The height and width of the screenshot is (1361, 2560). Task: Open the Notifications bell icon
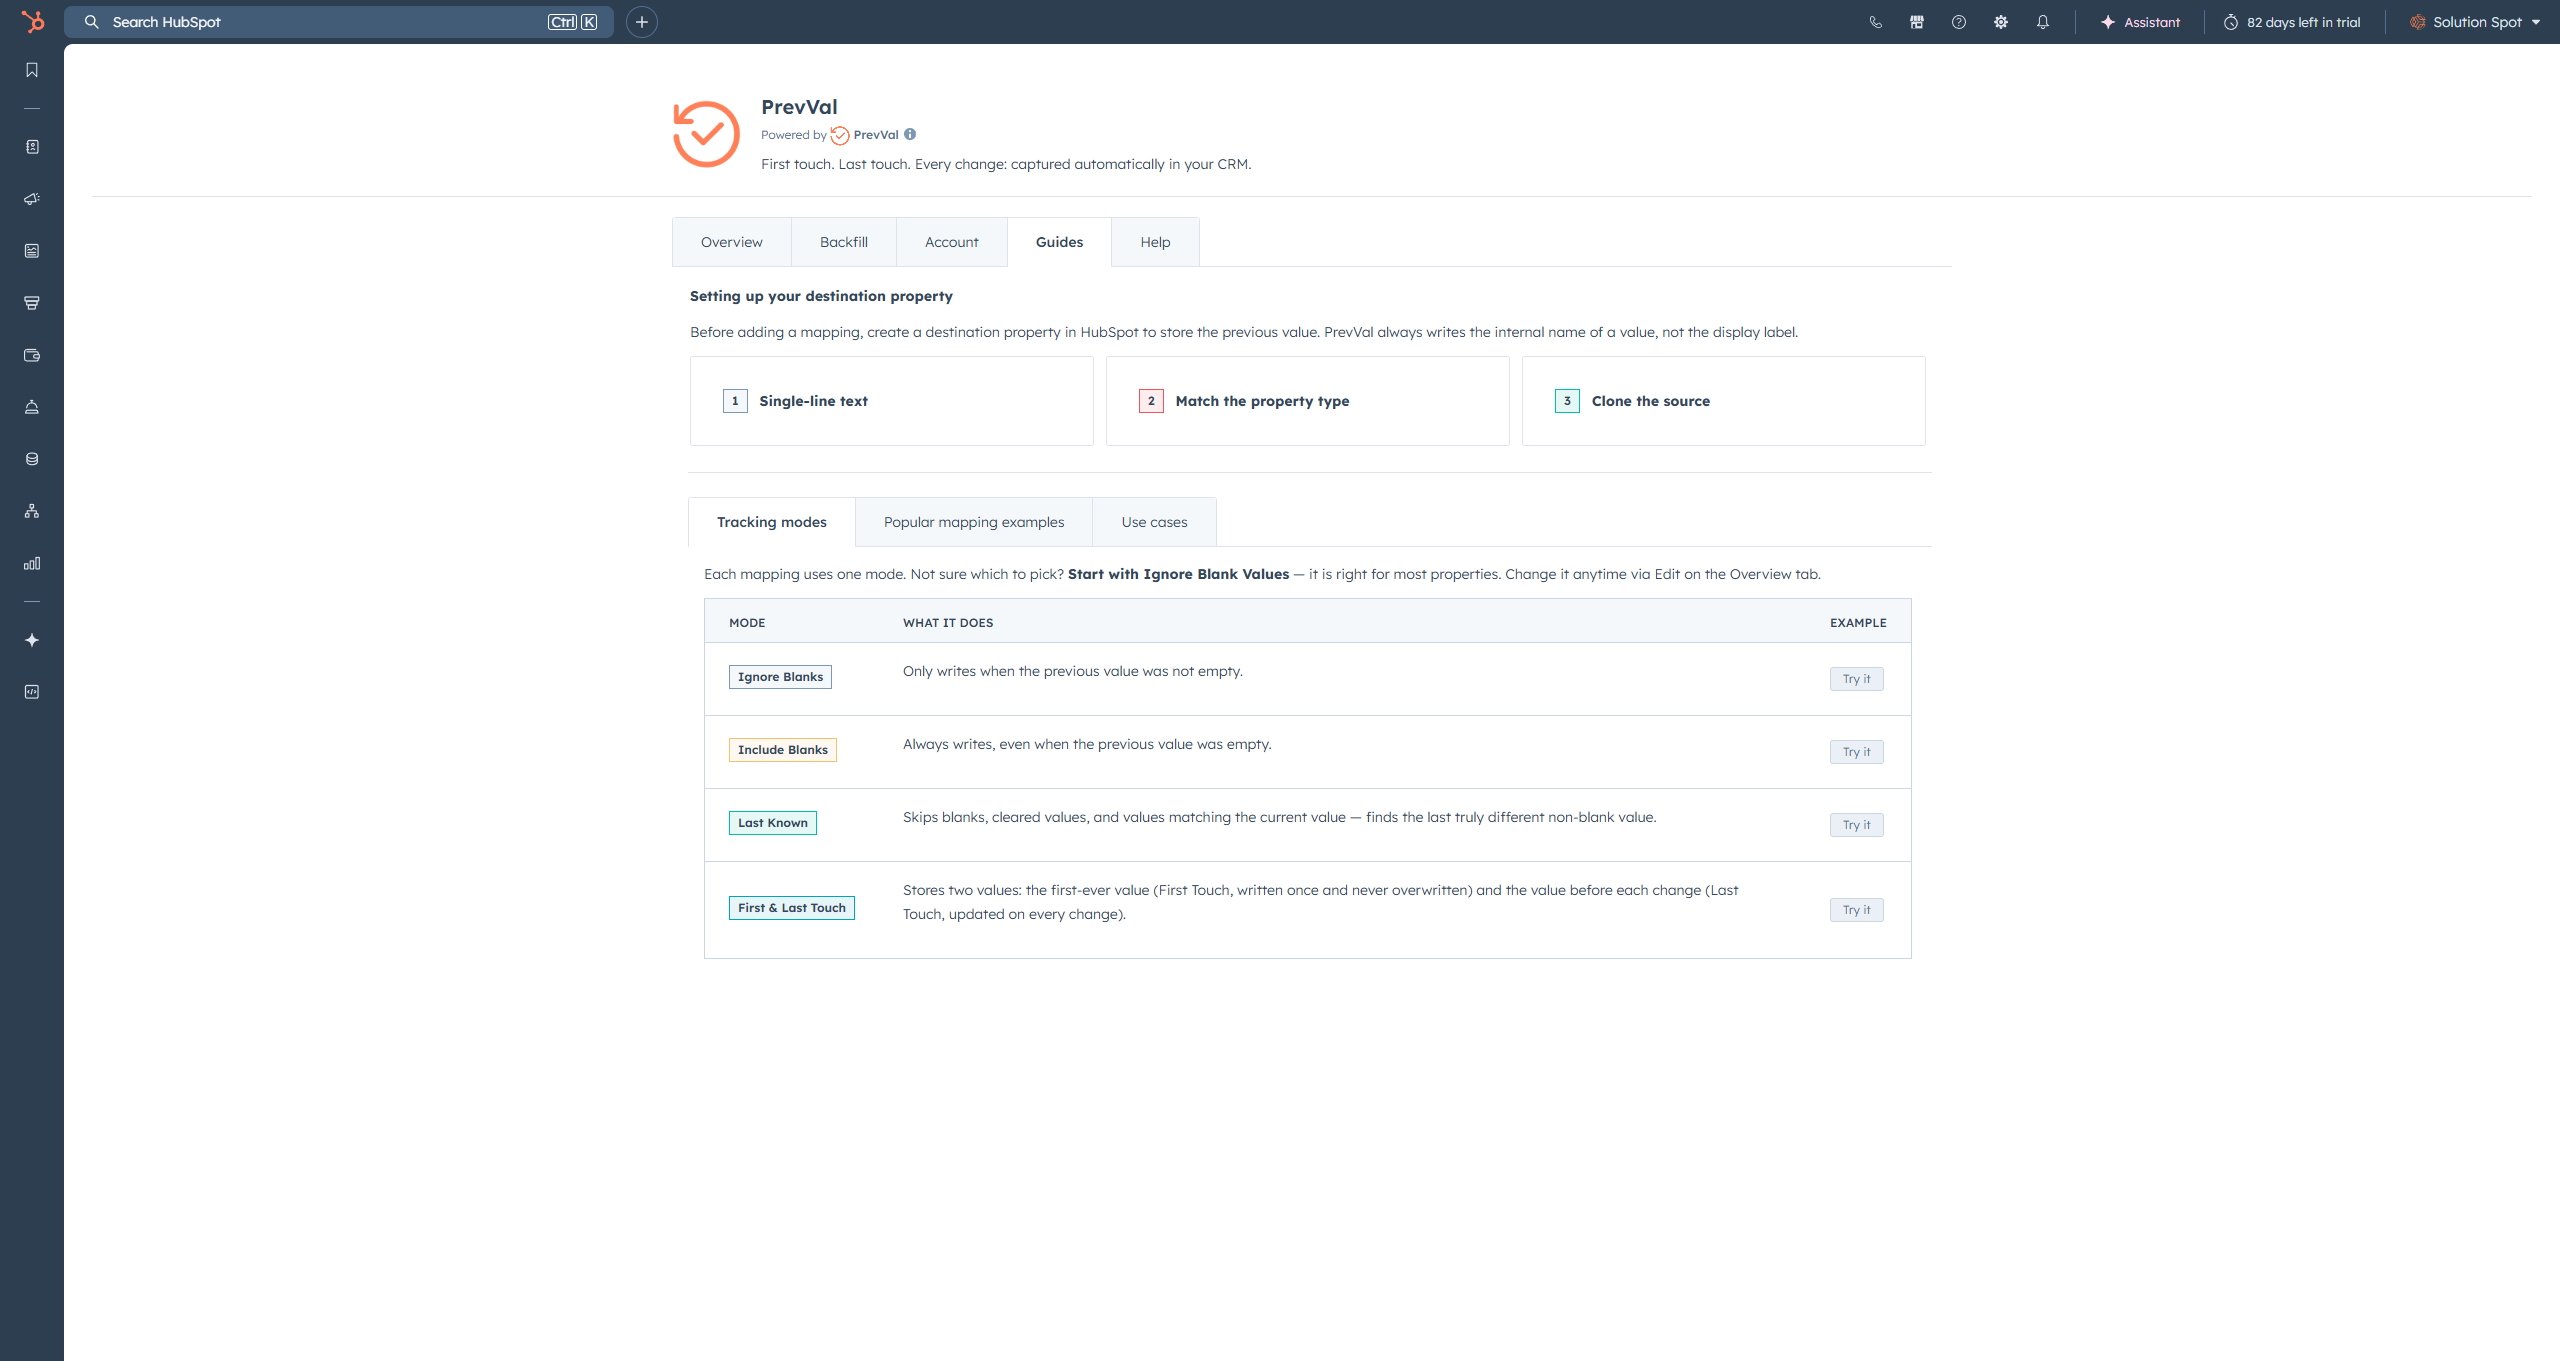click(x=2043, y=22)
